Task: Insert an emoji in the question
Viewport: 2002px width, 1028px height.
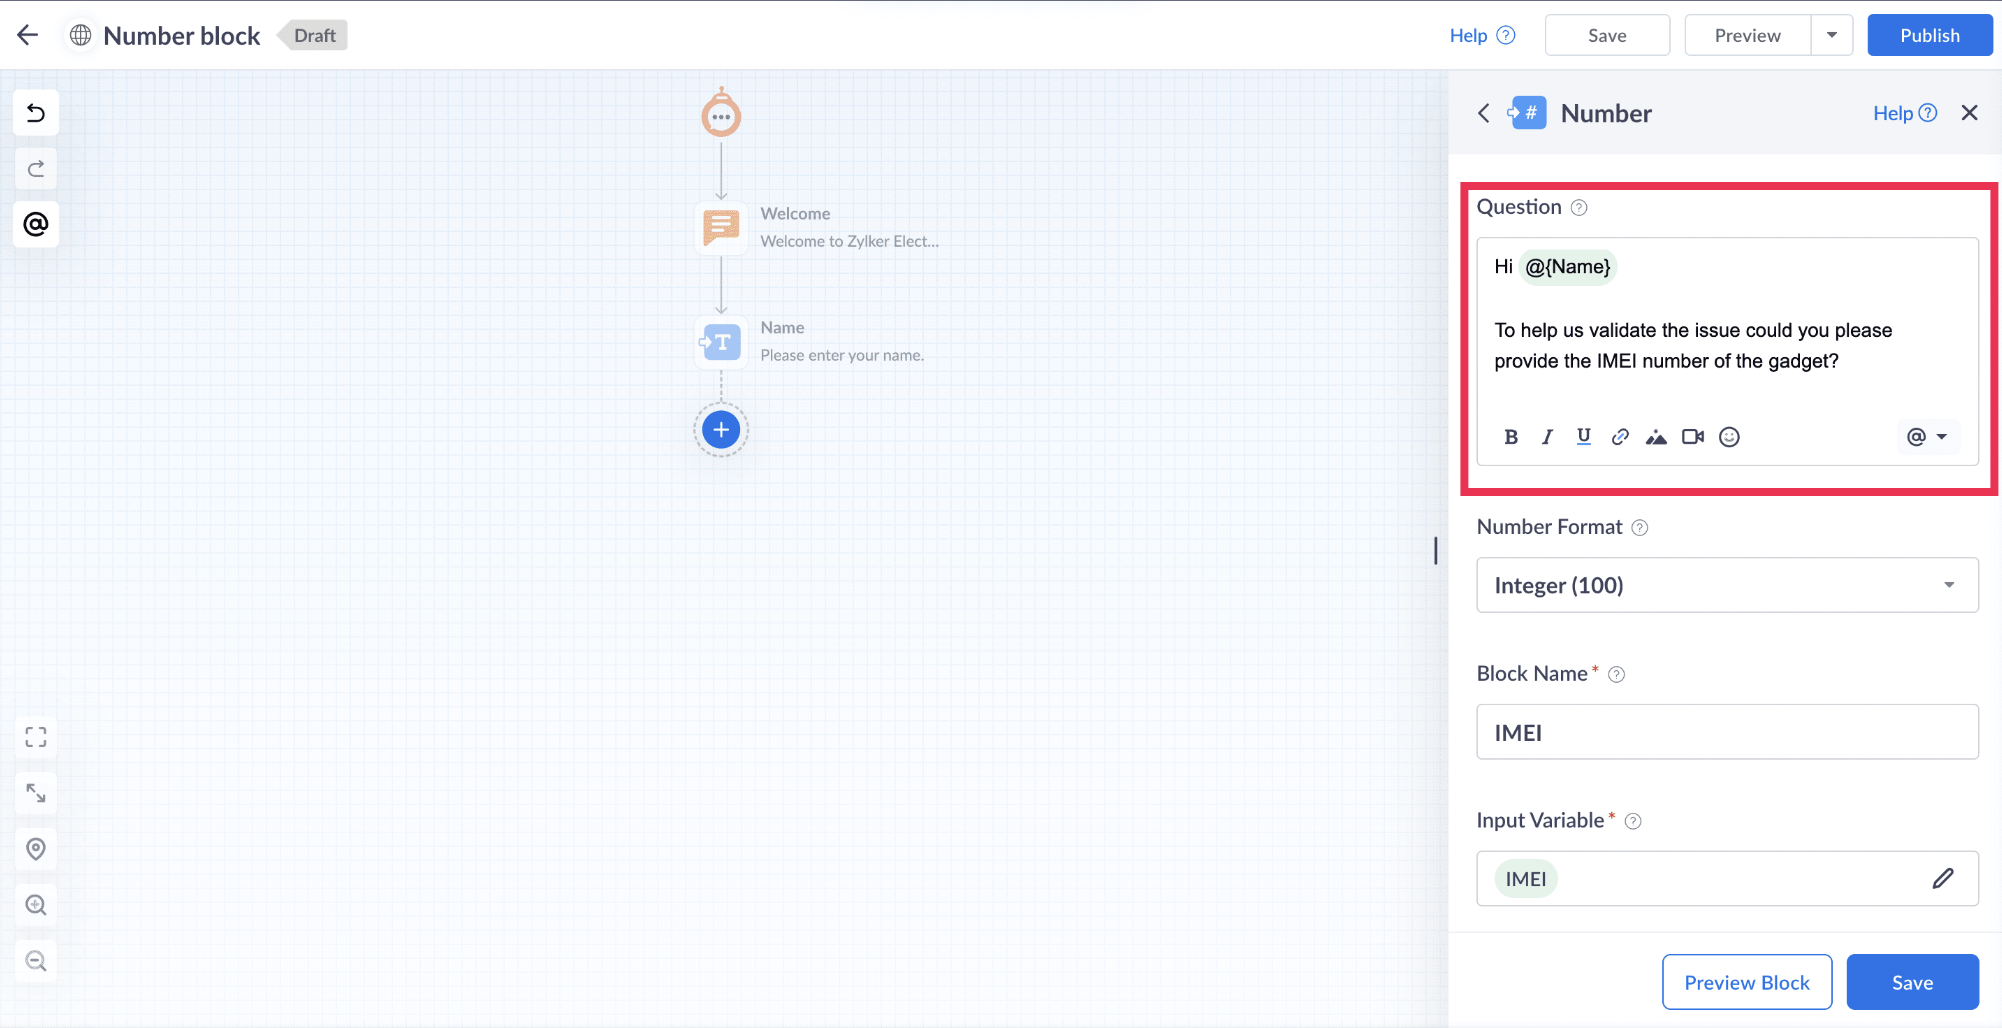Action: (1729, 437)
